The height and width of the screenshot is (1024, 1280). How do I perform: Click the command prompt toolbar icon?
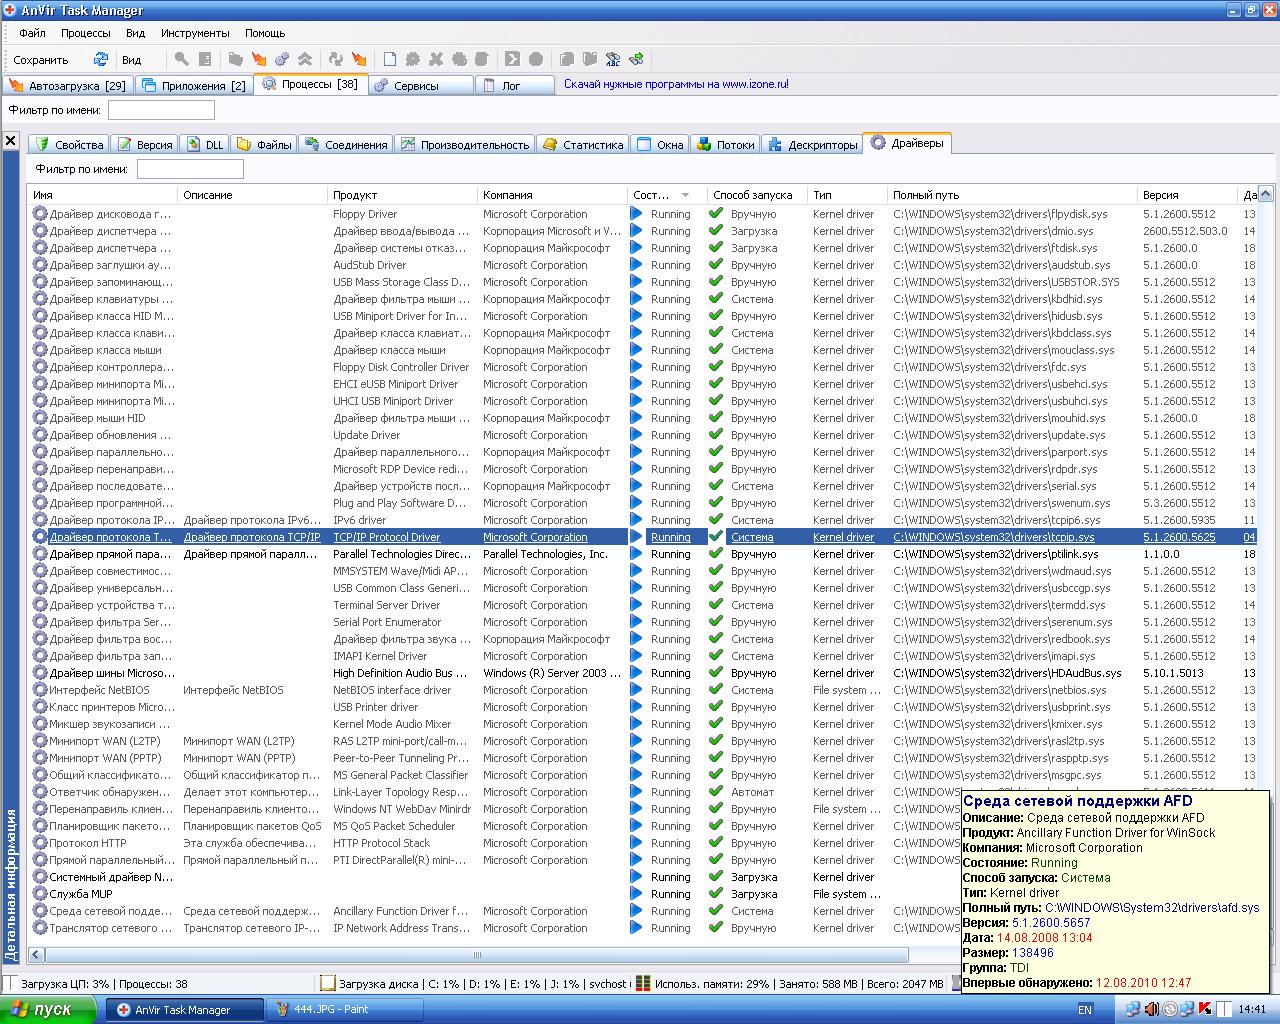[512, 60]
